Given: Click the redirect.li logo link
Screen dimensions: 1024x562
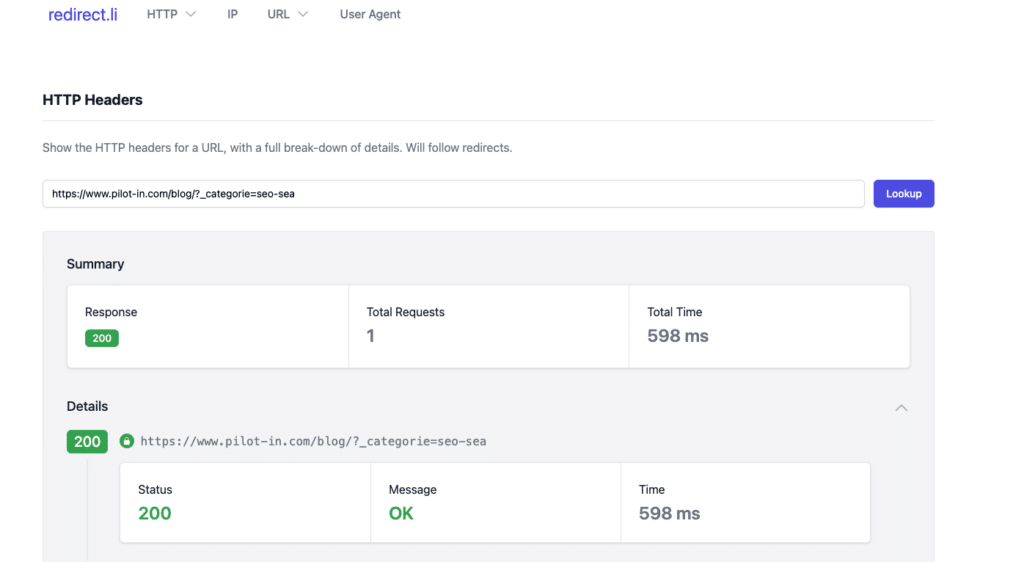Looking at the screenshot, I should click(83, 14).
